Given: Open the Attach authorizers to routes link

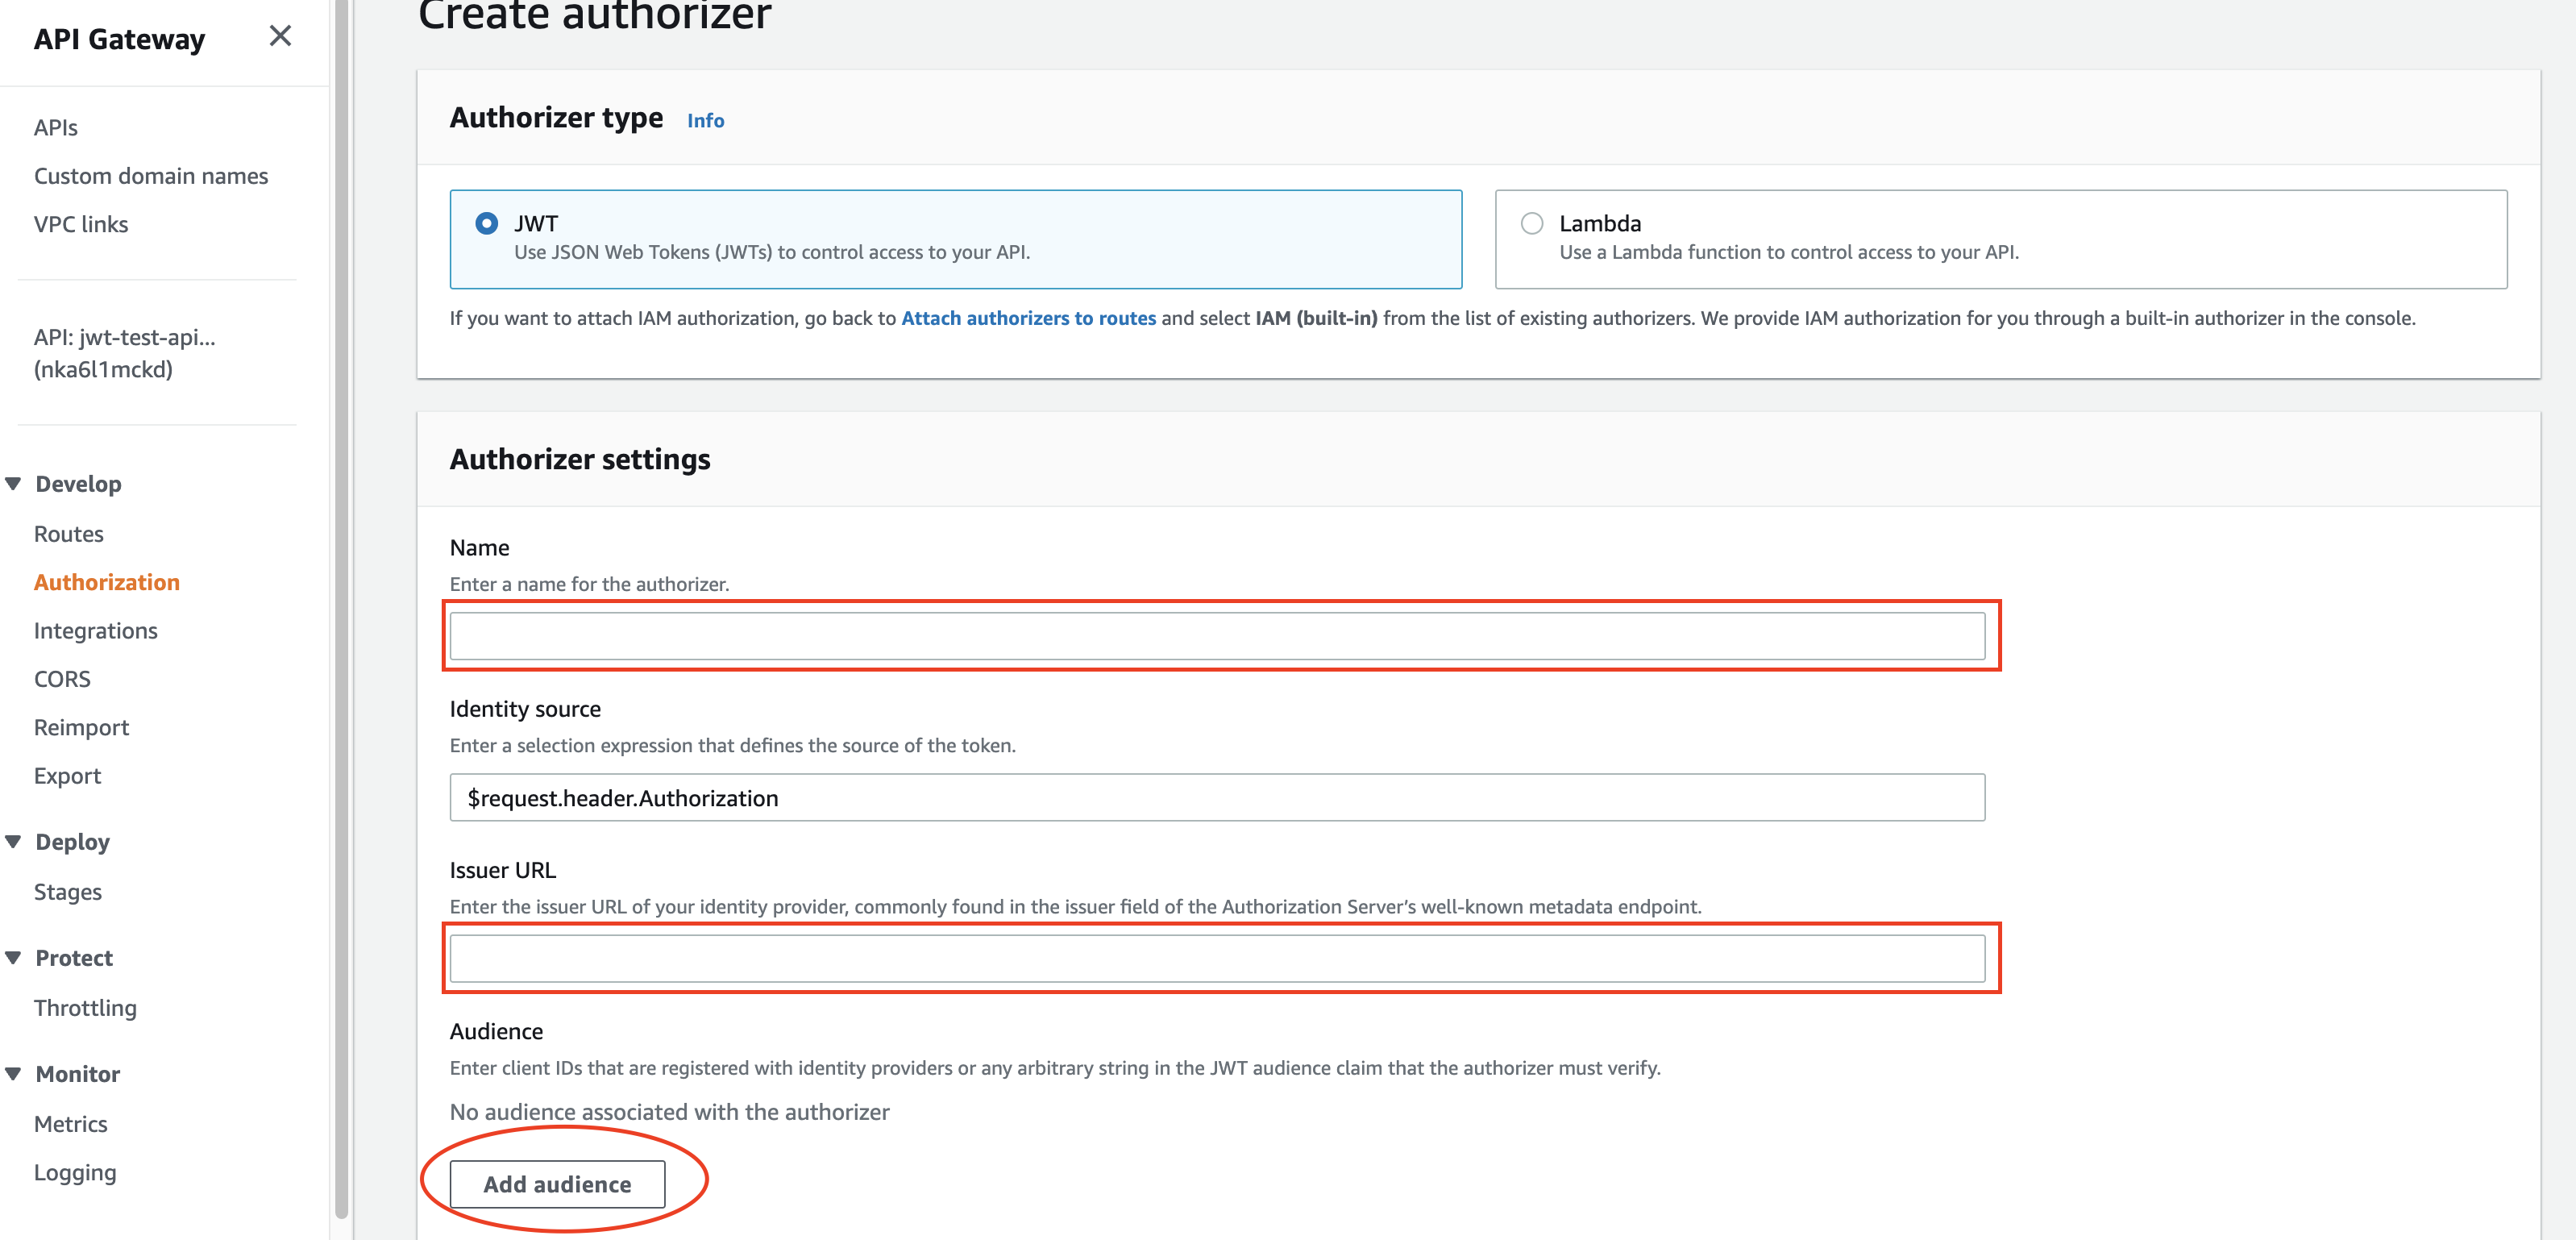Looking at the screenshot, I should click(x=1028, y=318).
